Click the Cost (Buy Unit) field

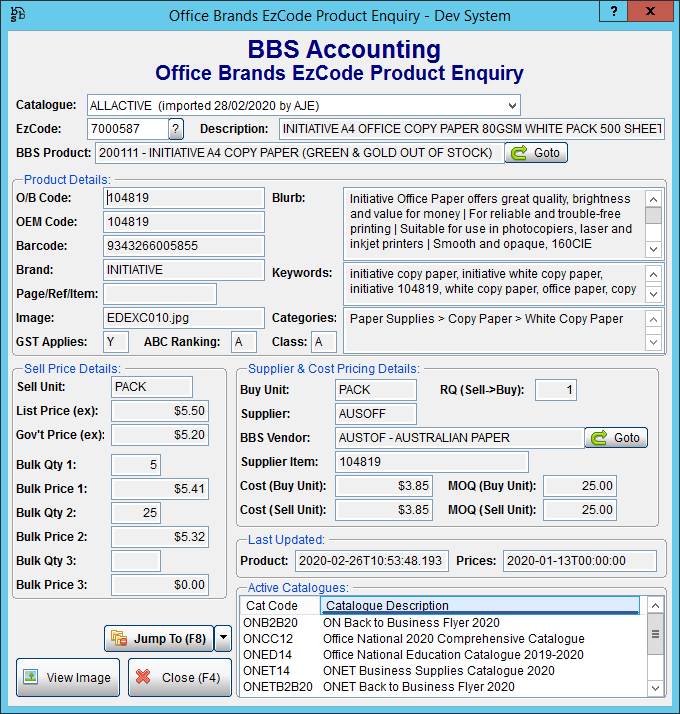tap(384, 486)
